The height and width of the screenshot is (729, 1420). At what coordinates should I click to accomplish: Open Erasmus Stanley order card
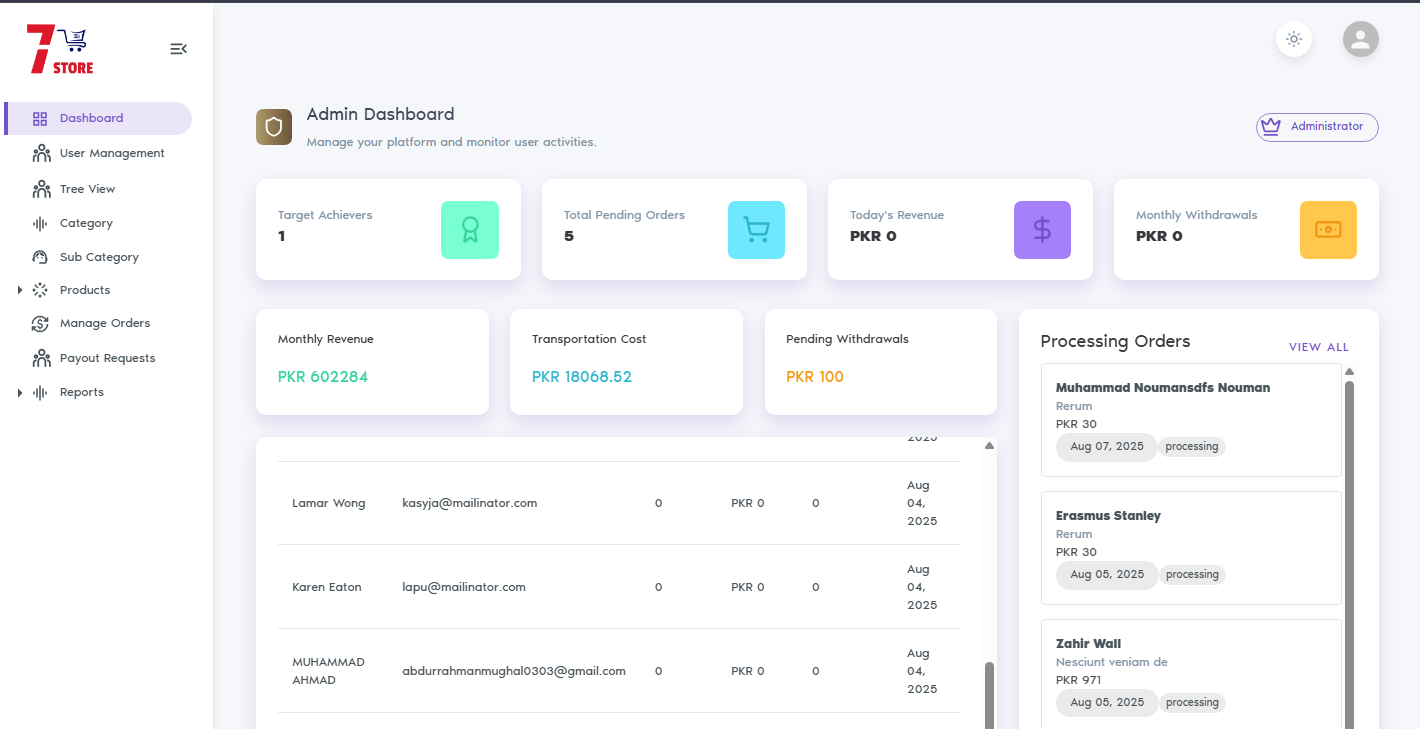[1191, 548]
